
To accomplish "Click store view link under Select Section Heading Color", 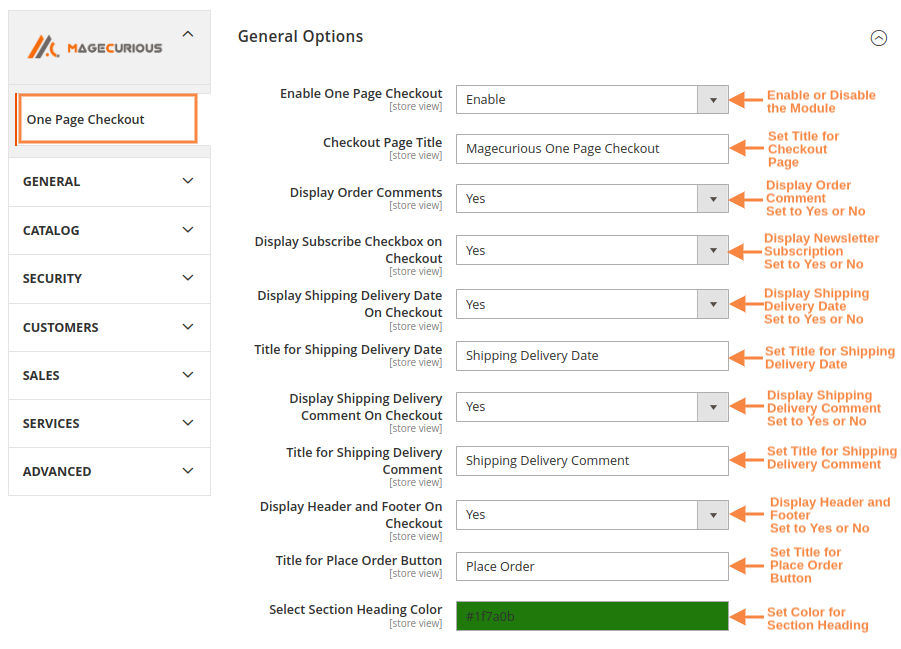I will click(x=416, y=622).
